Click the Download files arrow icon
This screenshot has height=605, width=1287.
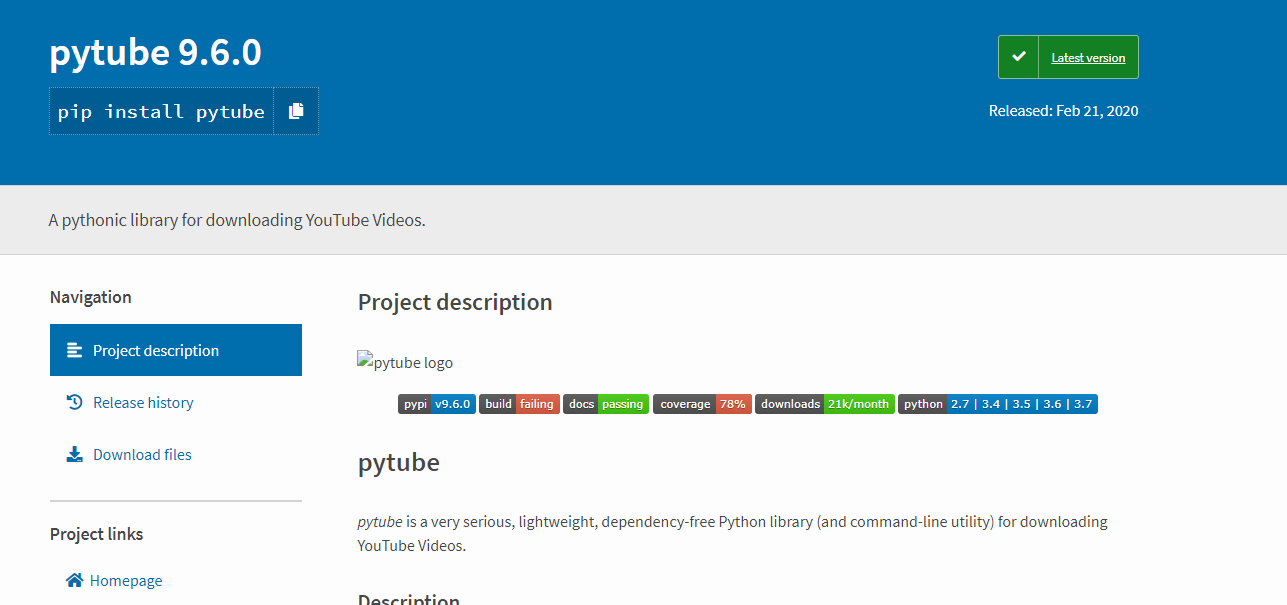coord(74,454)
